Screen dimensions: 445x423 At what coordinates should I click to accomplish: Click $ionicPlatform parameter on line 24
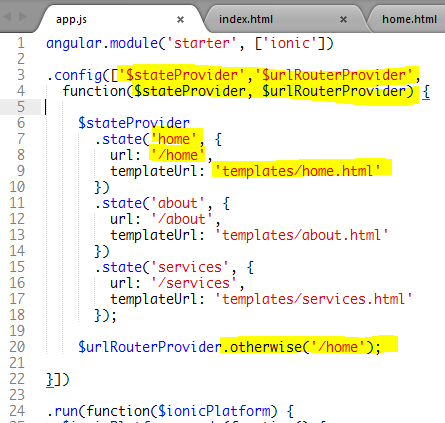[x=214, y=411]
